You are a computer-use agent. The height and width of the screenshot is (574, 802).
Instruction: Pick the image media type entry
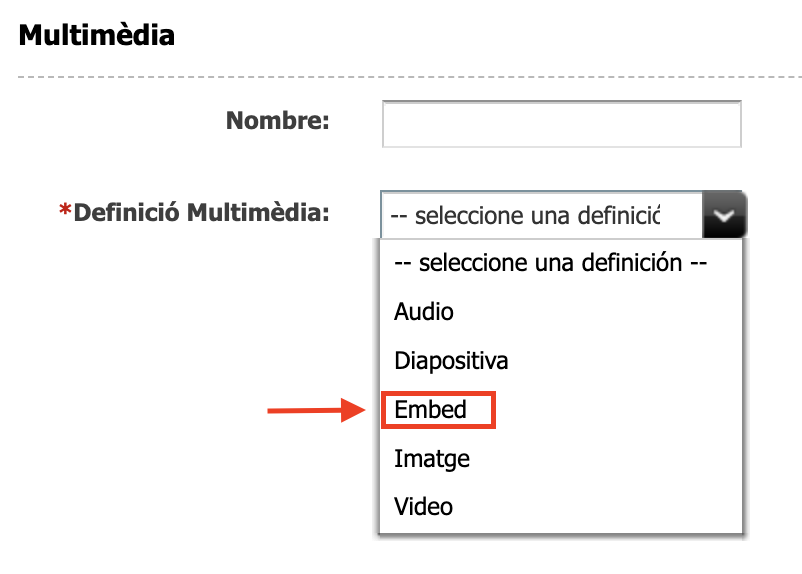pos(432,459)
